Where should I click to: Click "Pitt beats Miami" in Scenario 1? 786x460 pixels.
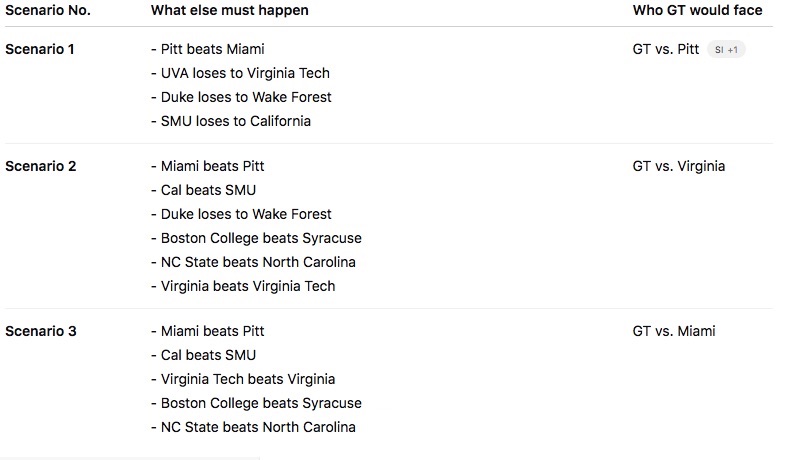212,49
